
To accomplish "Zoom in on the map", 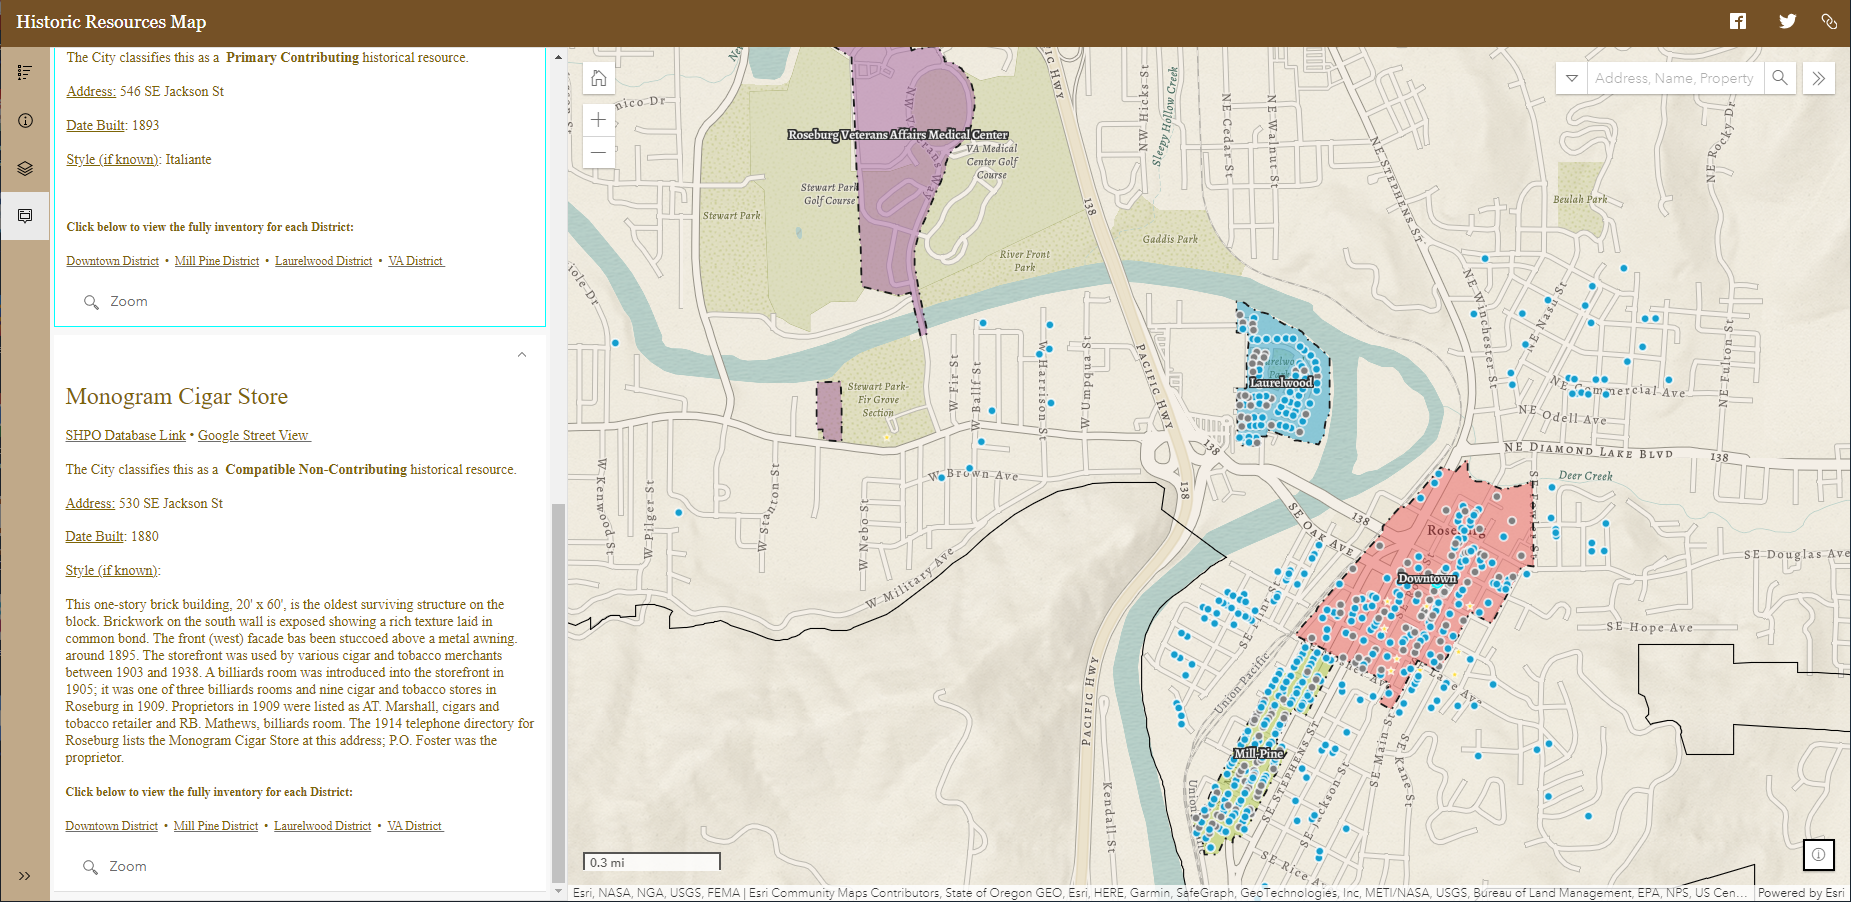I will click(x=598, y=120).
